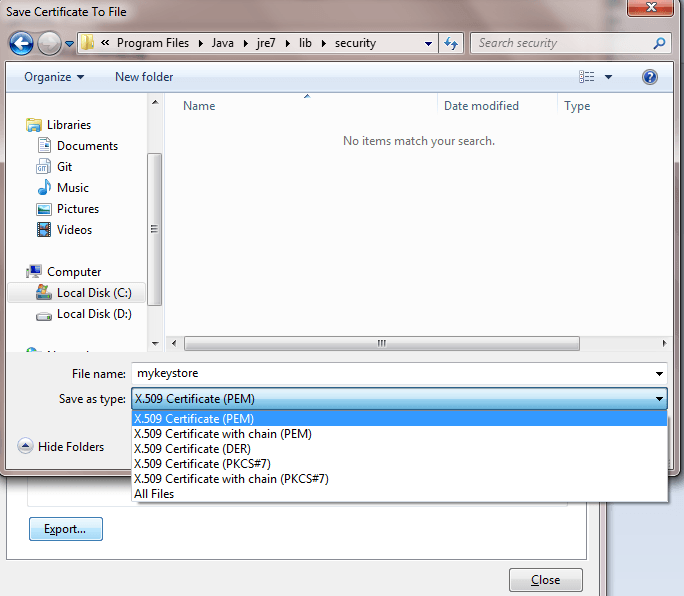Click the Change your view icon
Image resolution: width=684 pixels, height=596 pixels.
coord(586,77)
